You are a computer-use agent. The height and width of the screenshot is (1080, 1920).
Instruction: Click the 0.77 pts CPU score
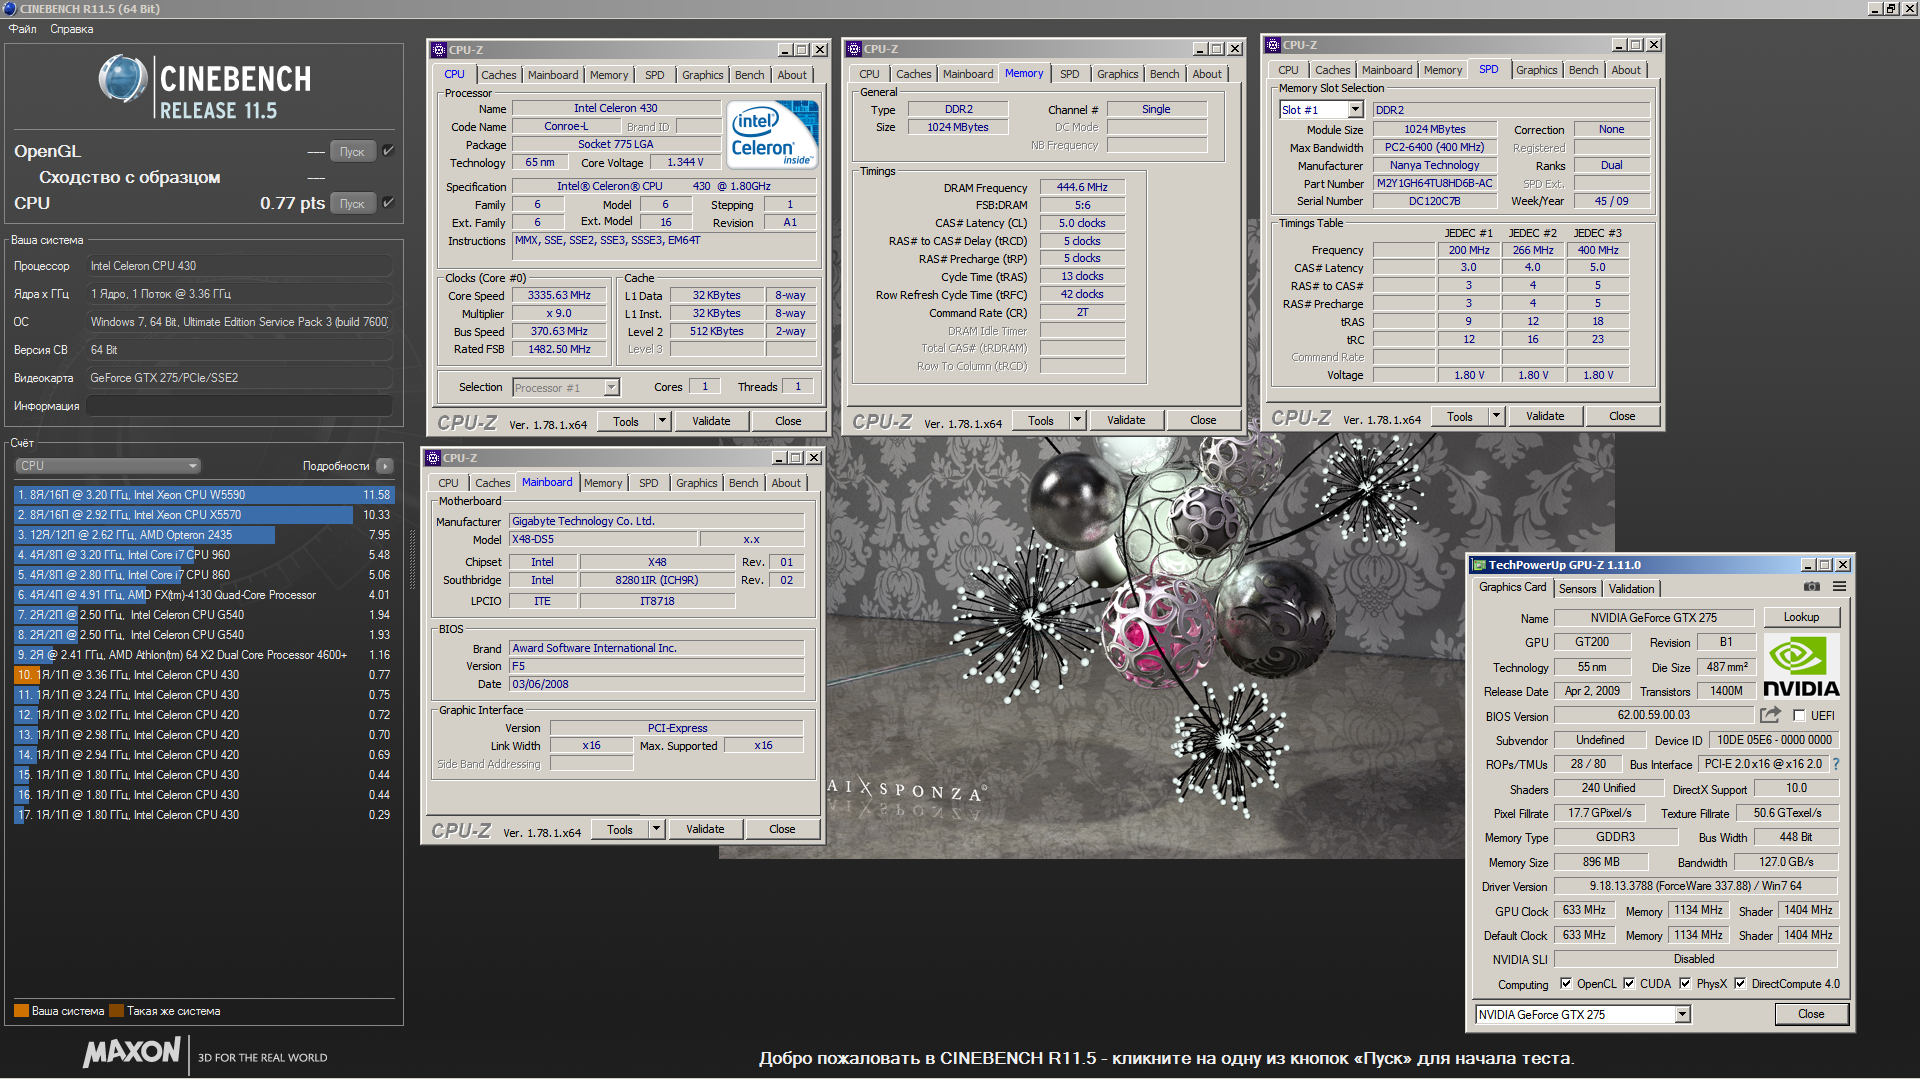click(292, 203)
